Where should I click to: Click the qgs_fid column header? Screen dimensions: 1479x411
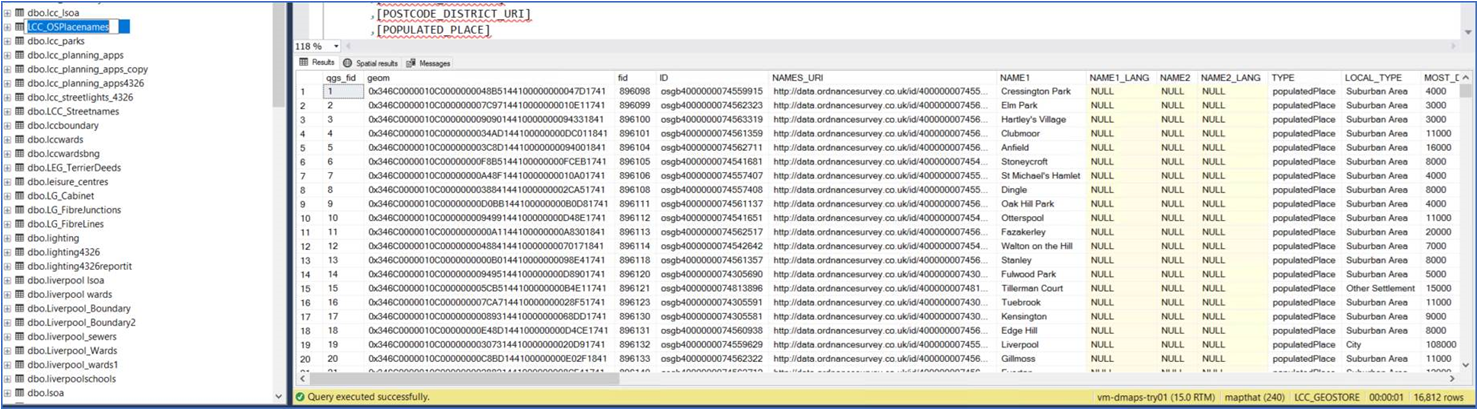(x=343, y=77)
